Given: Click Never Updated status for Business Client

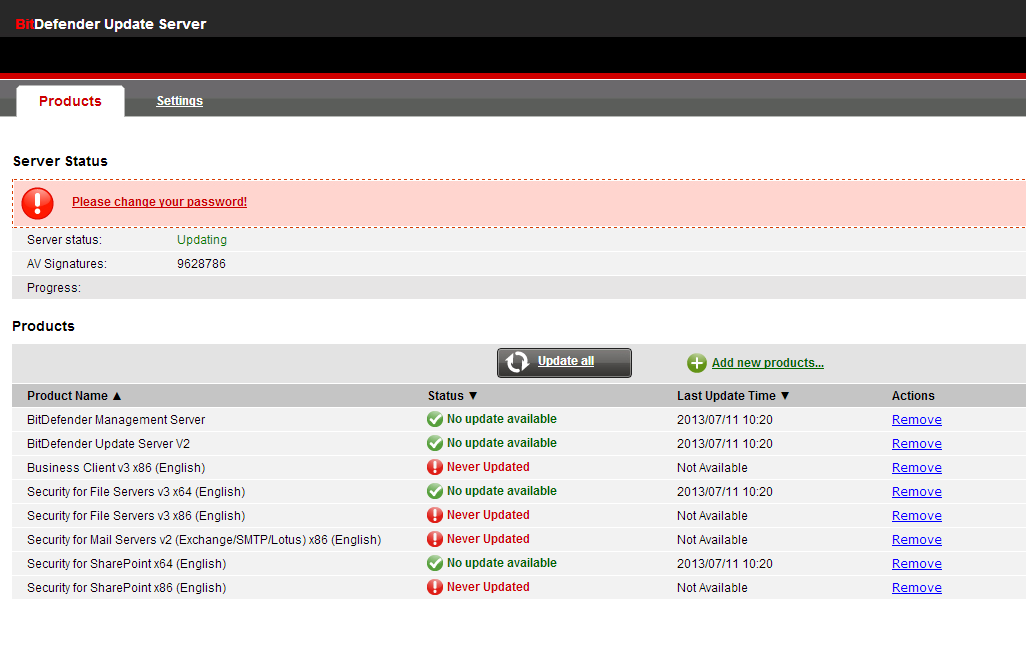Looking at the screenshot, I should [x=488, y=467].
